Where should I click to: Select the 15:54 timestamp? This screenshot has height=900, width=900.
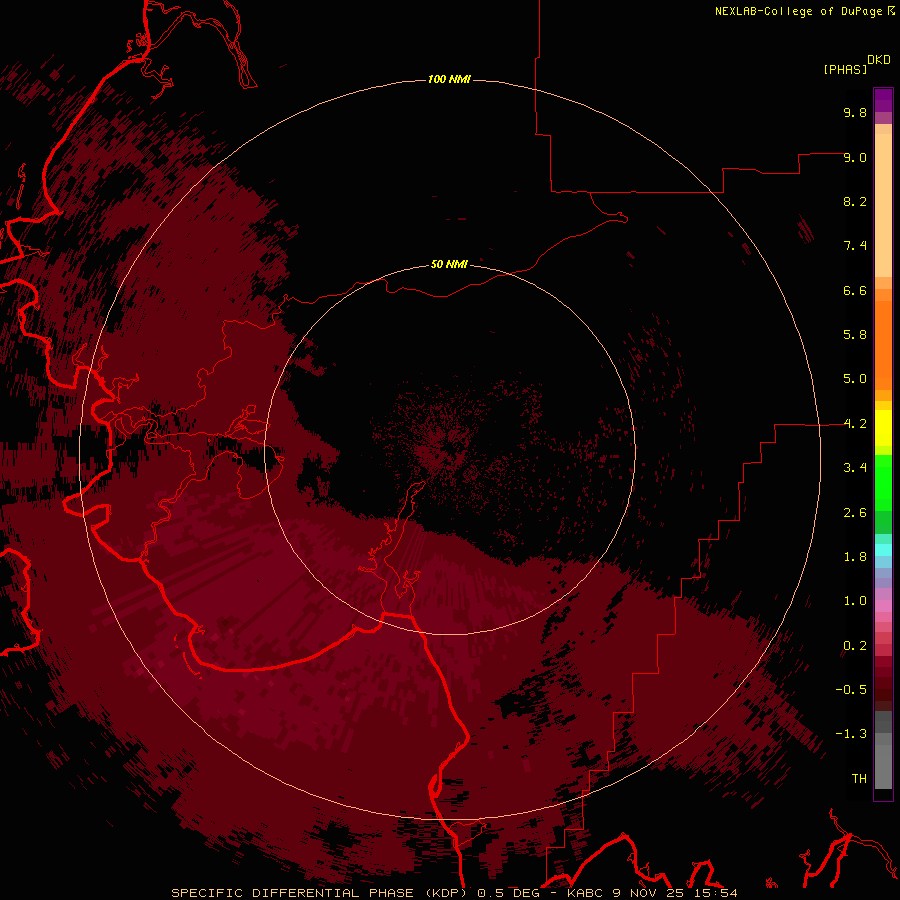pos(715,893)
